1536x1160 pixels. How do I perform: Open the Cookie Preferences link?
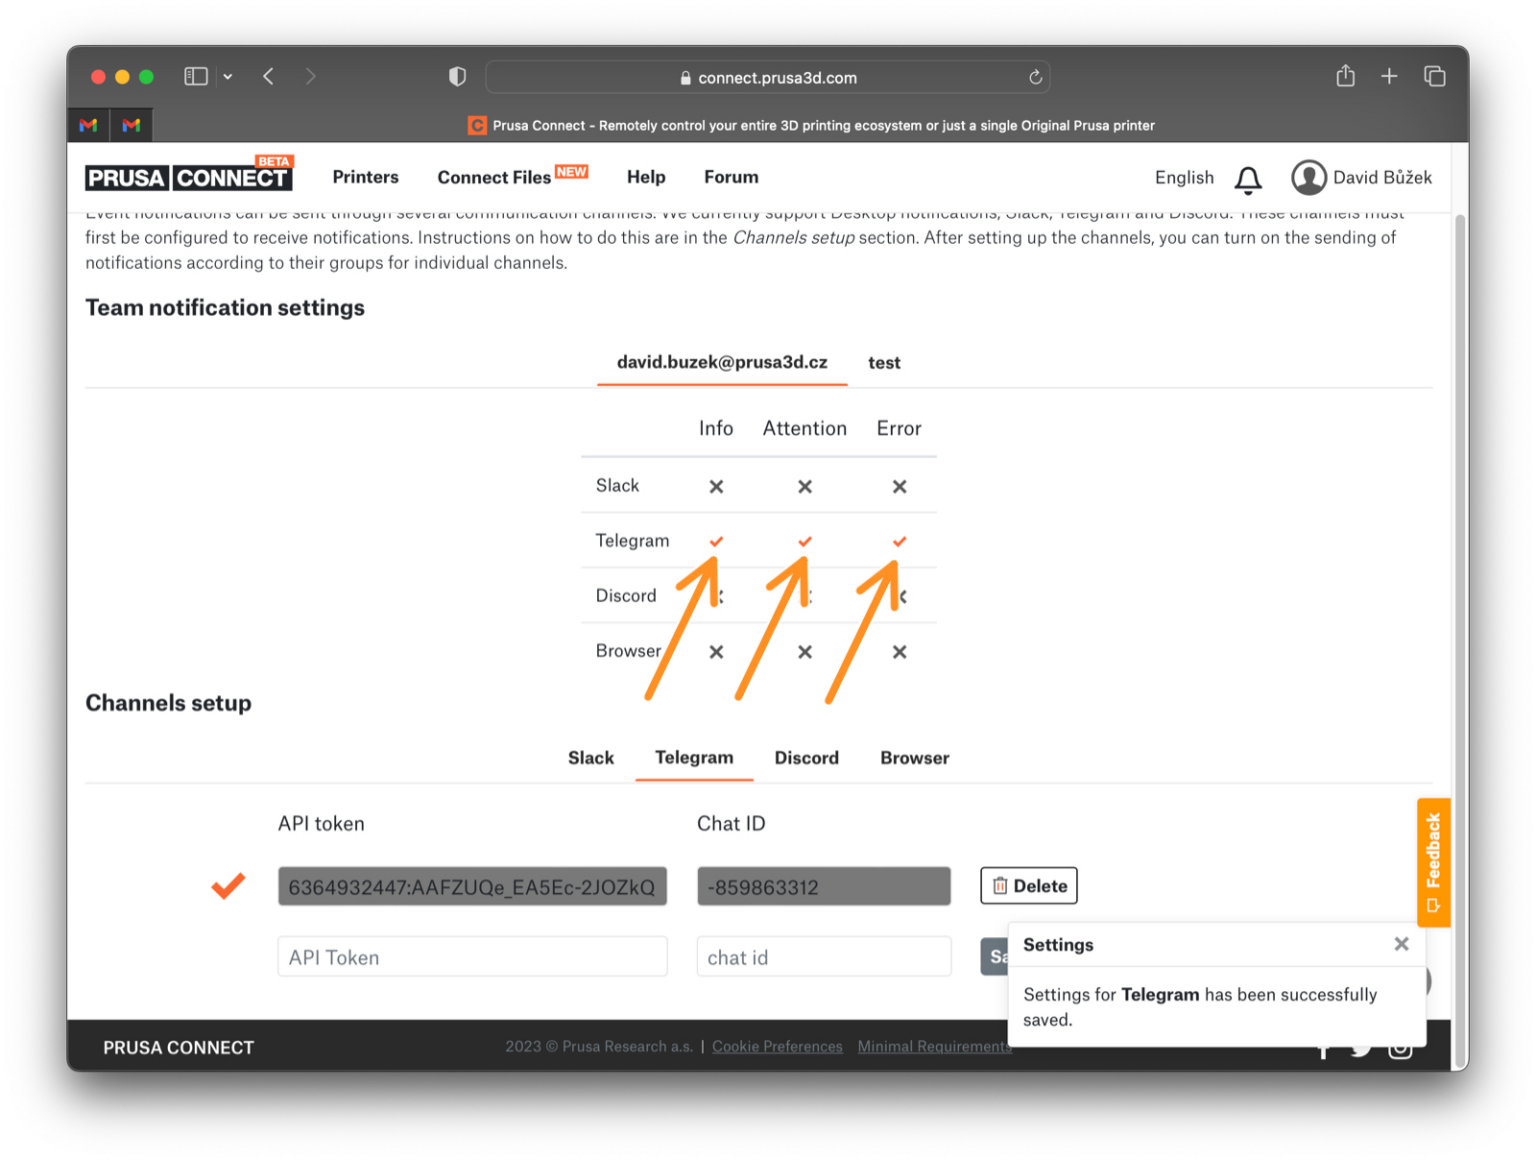(777, 1046)
